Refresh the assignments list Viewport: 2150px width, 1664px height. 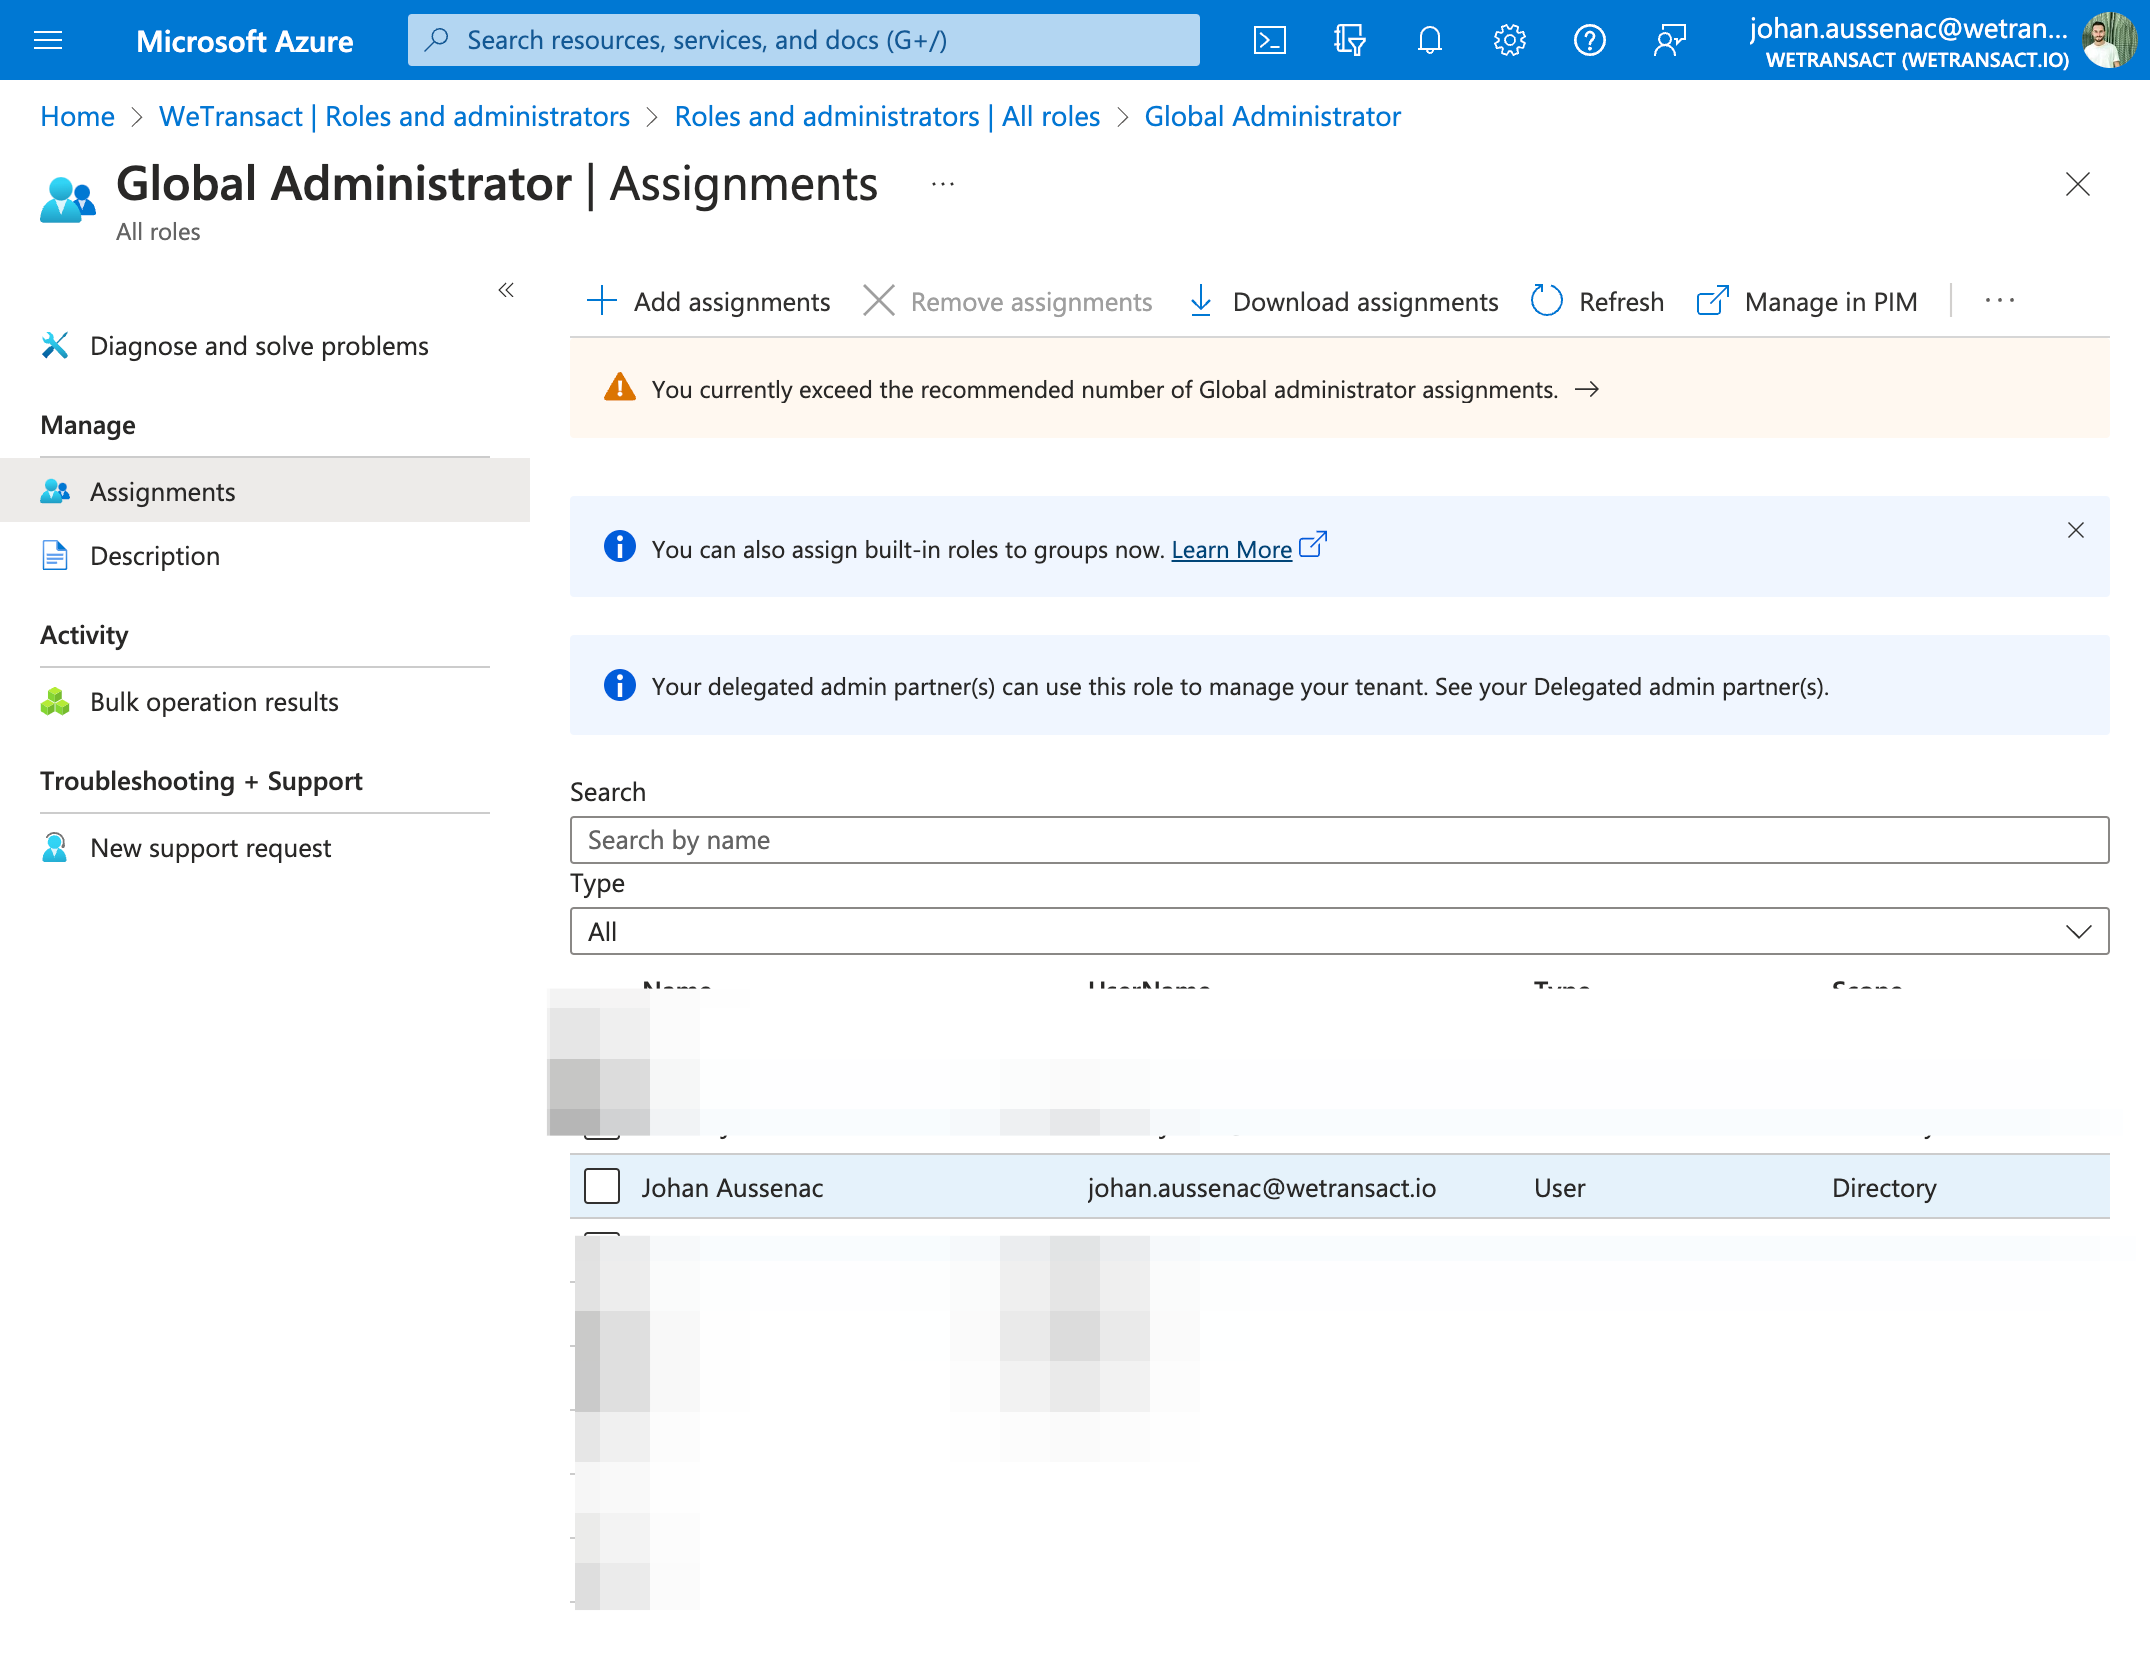point(1597,301)
